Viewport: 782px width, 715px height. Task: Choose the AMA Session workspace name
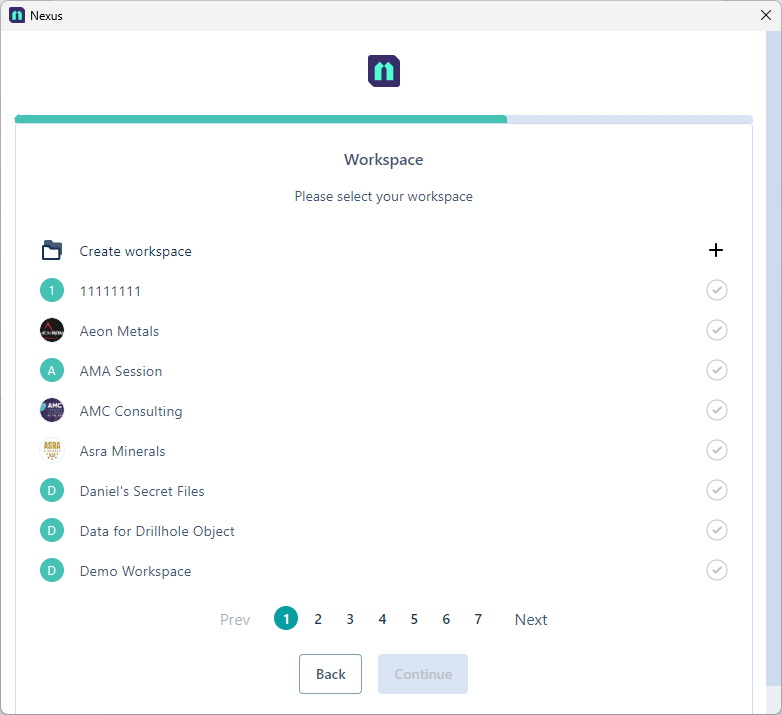coord(121,371)
